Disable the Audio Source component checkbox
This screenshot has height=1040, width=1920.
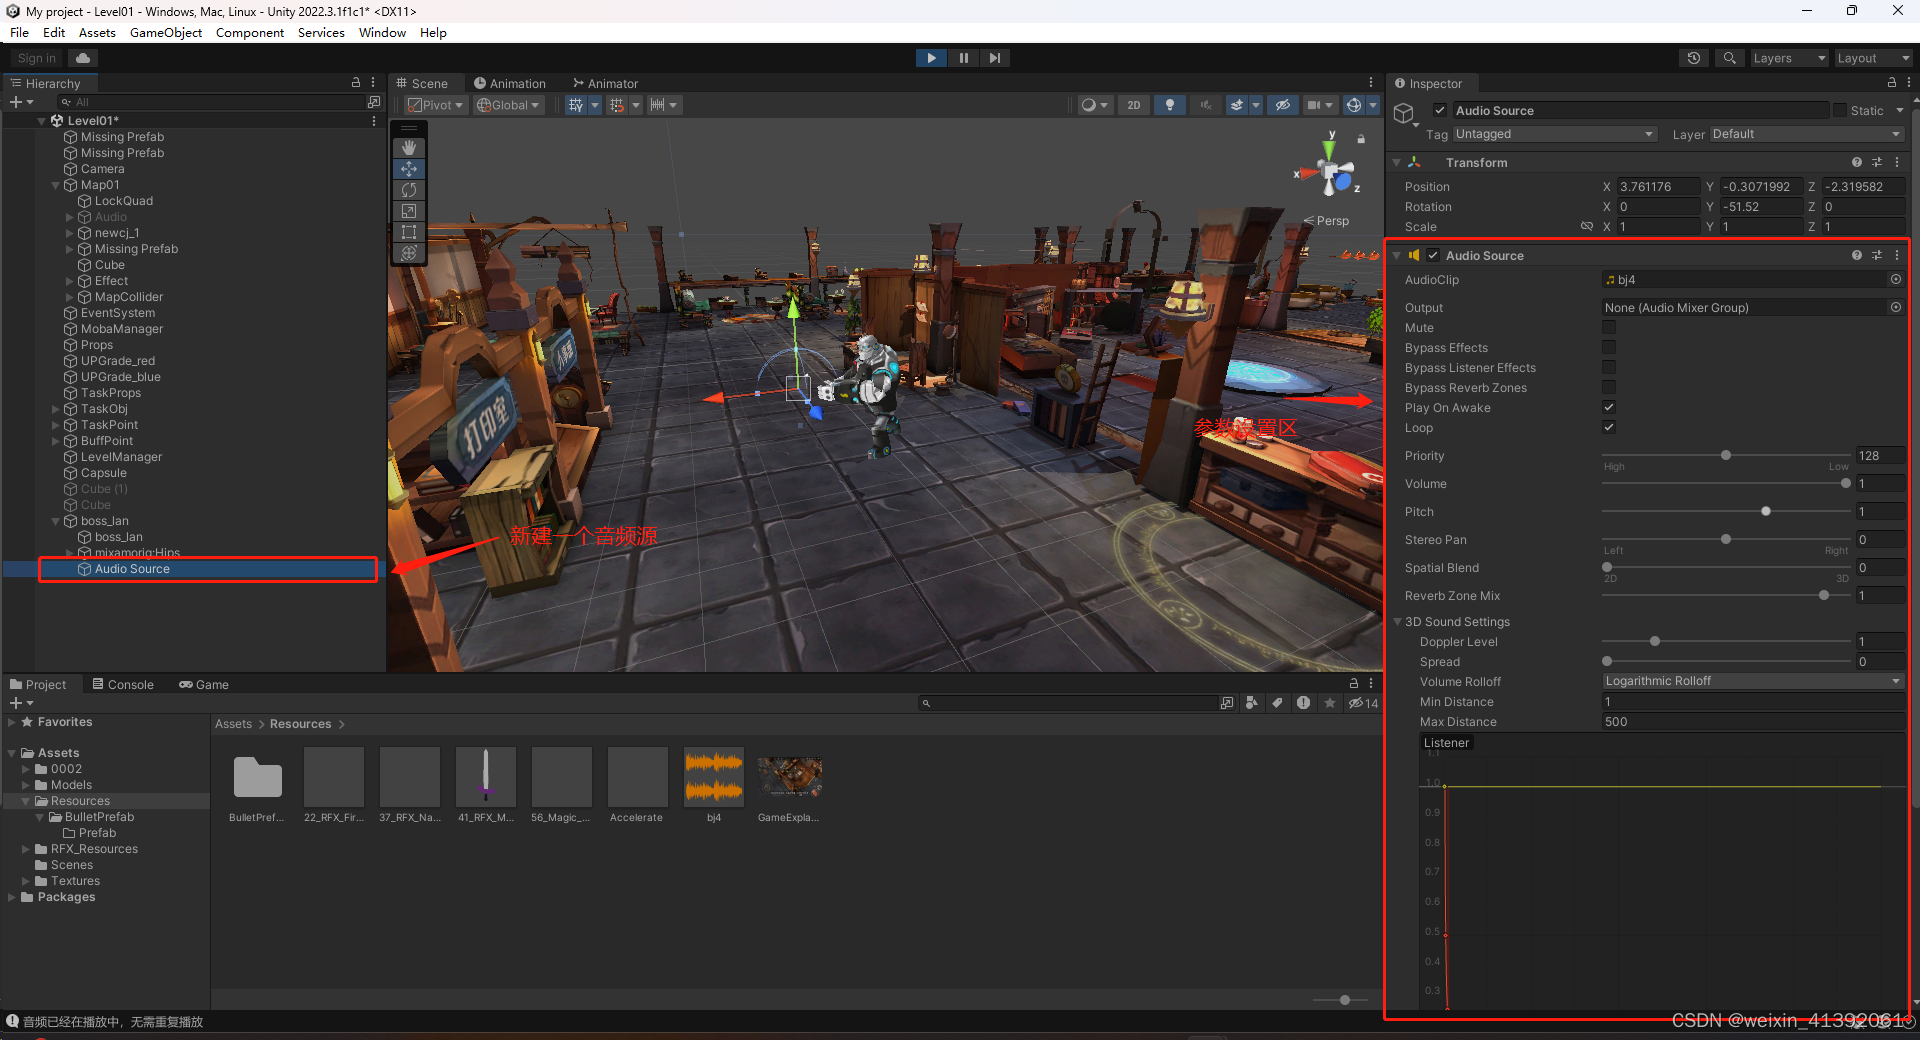1433,255
